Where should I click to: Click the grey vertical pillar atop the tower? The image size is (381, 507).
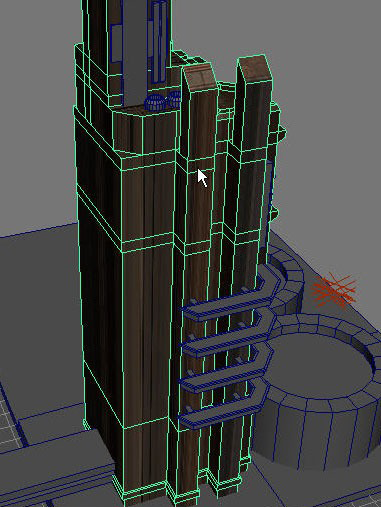click(x=135, y=53)
